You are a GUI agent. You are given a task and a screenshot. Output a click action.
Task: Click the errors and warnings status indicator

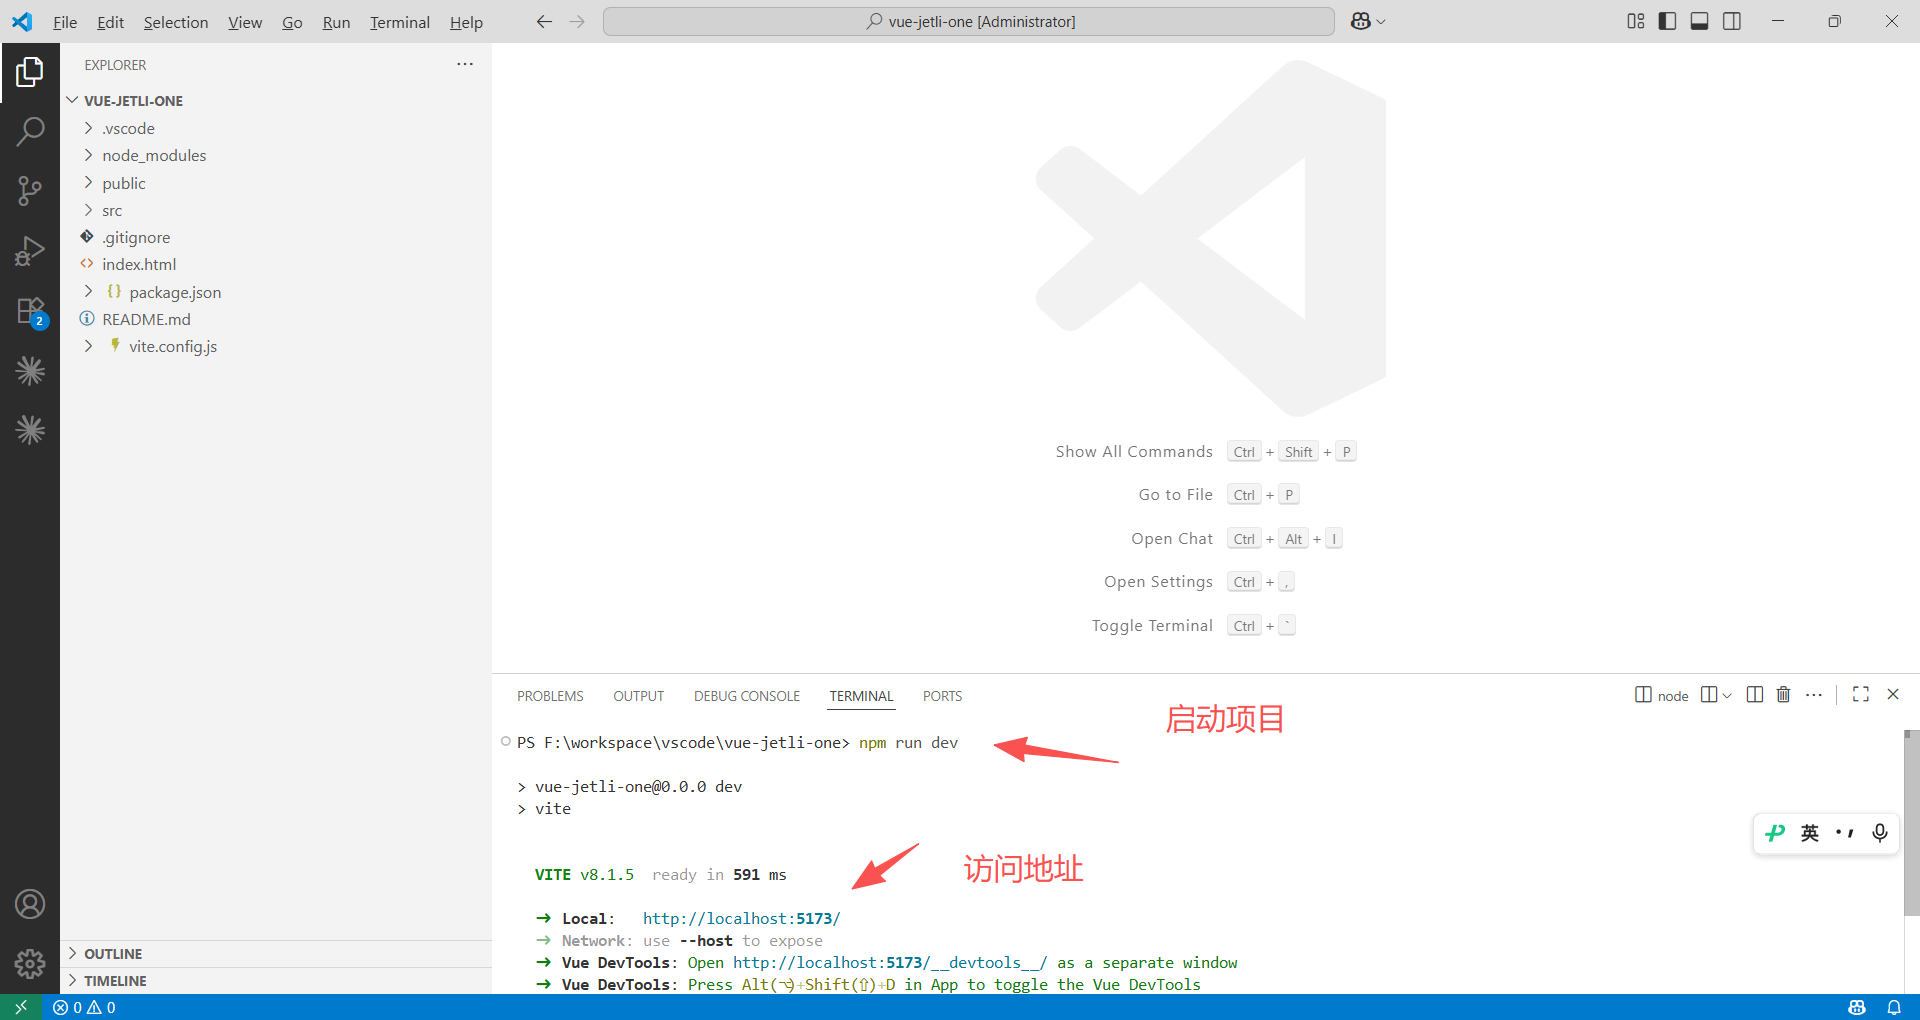point(84,1007)
